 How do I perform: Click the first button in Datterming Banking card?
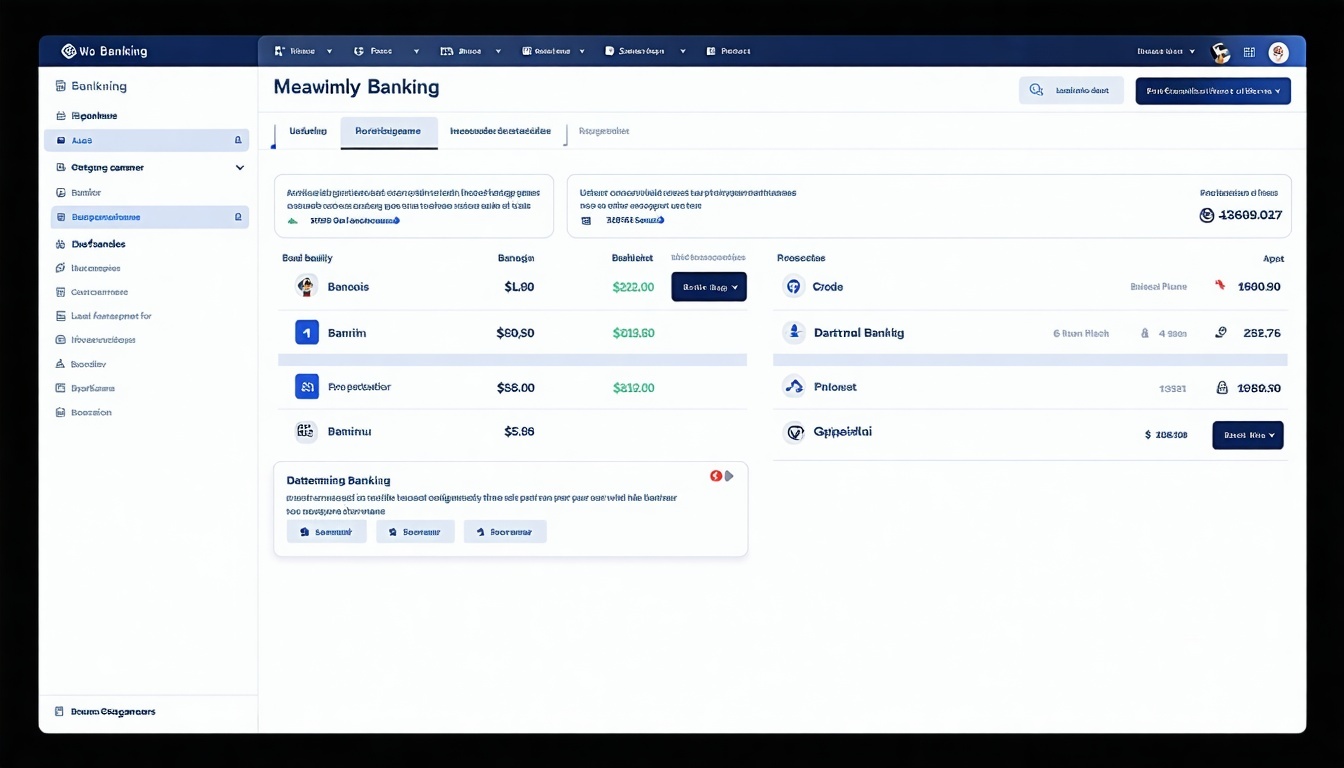[326, 532]
